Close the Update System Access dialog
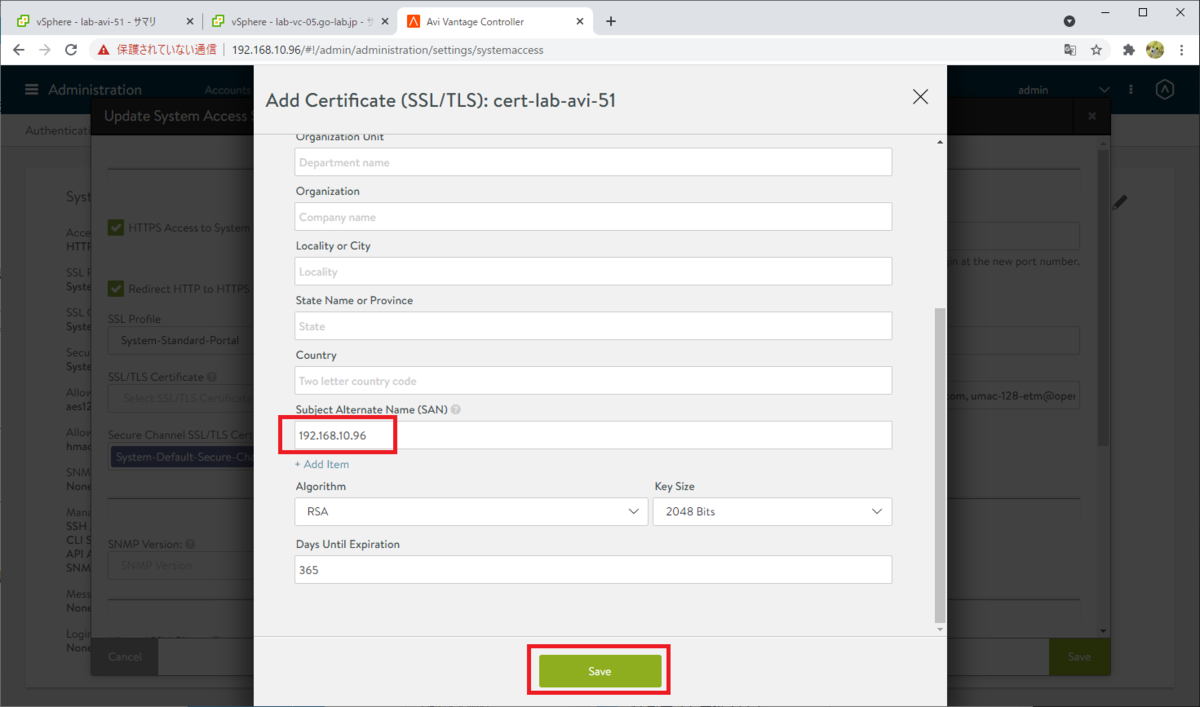1200x707 pixels. 1093,116
